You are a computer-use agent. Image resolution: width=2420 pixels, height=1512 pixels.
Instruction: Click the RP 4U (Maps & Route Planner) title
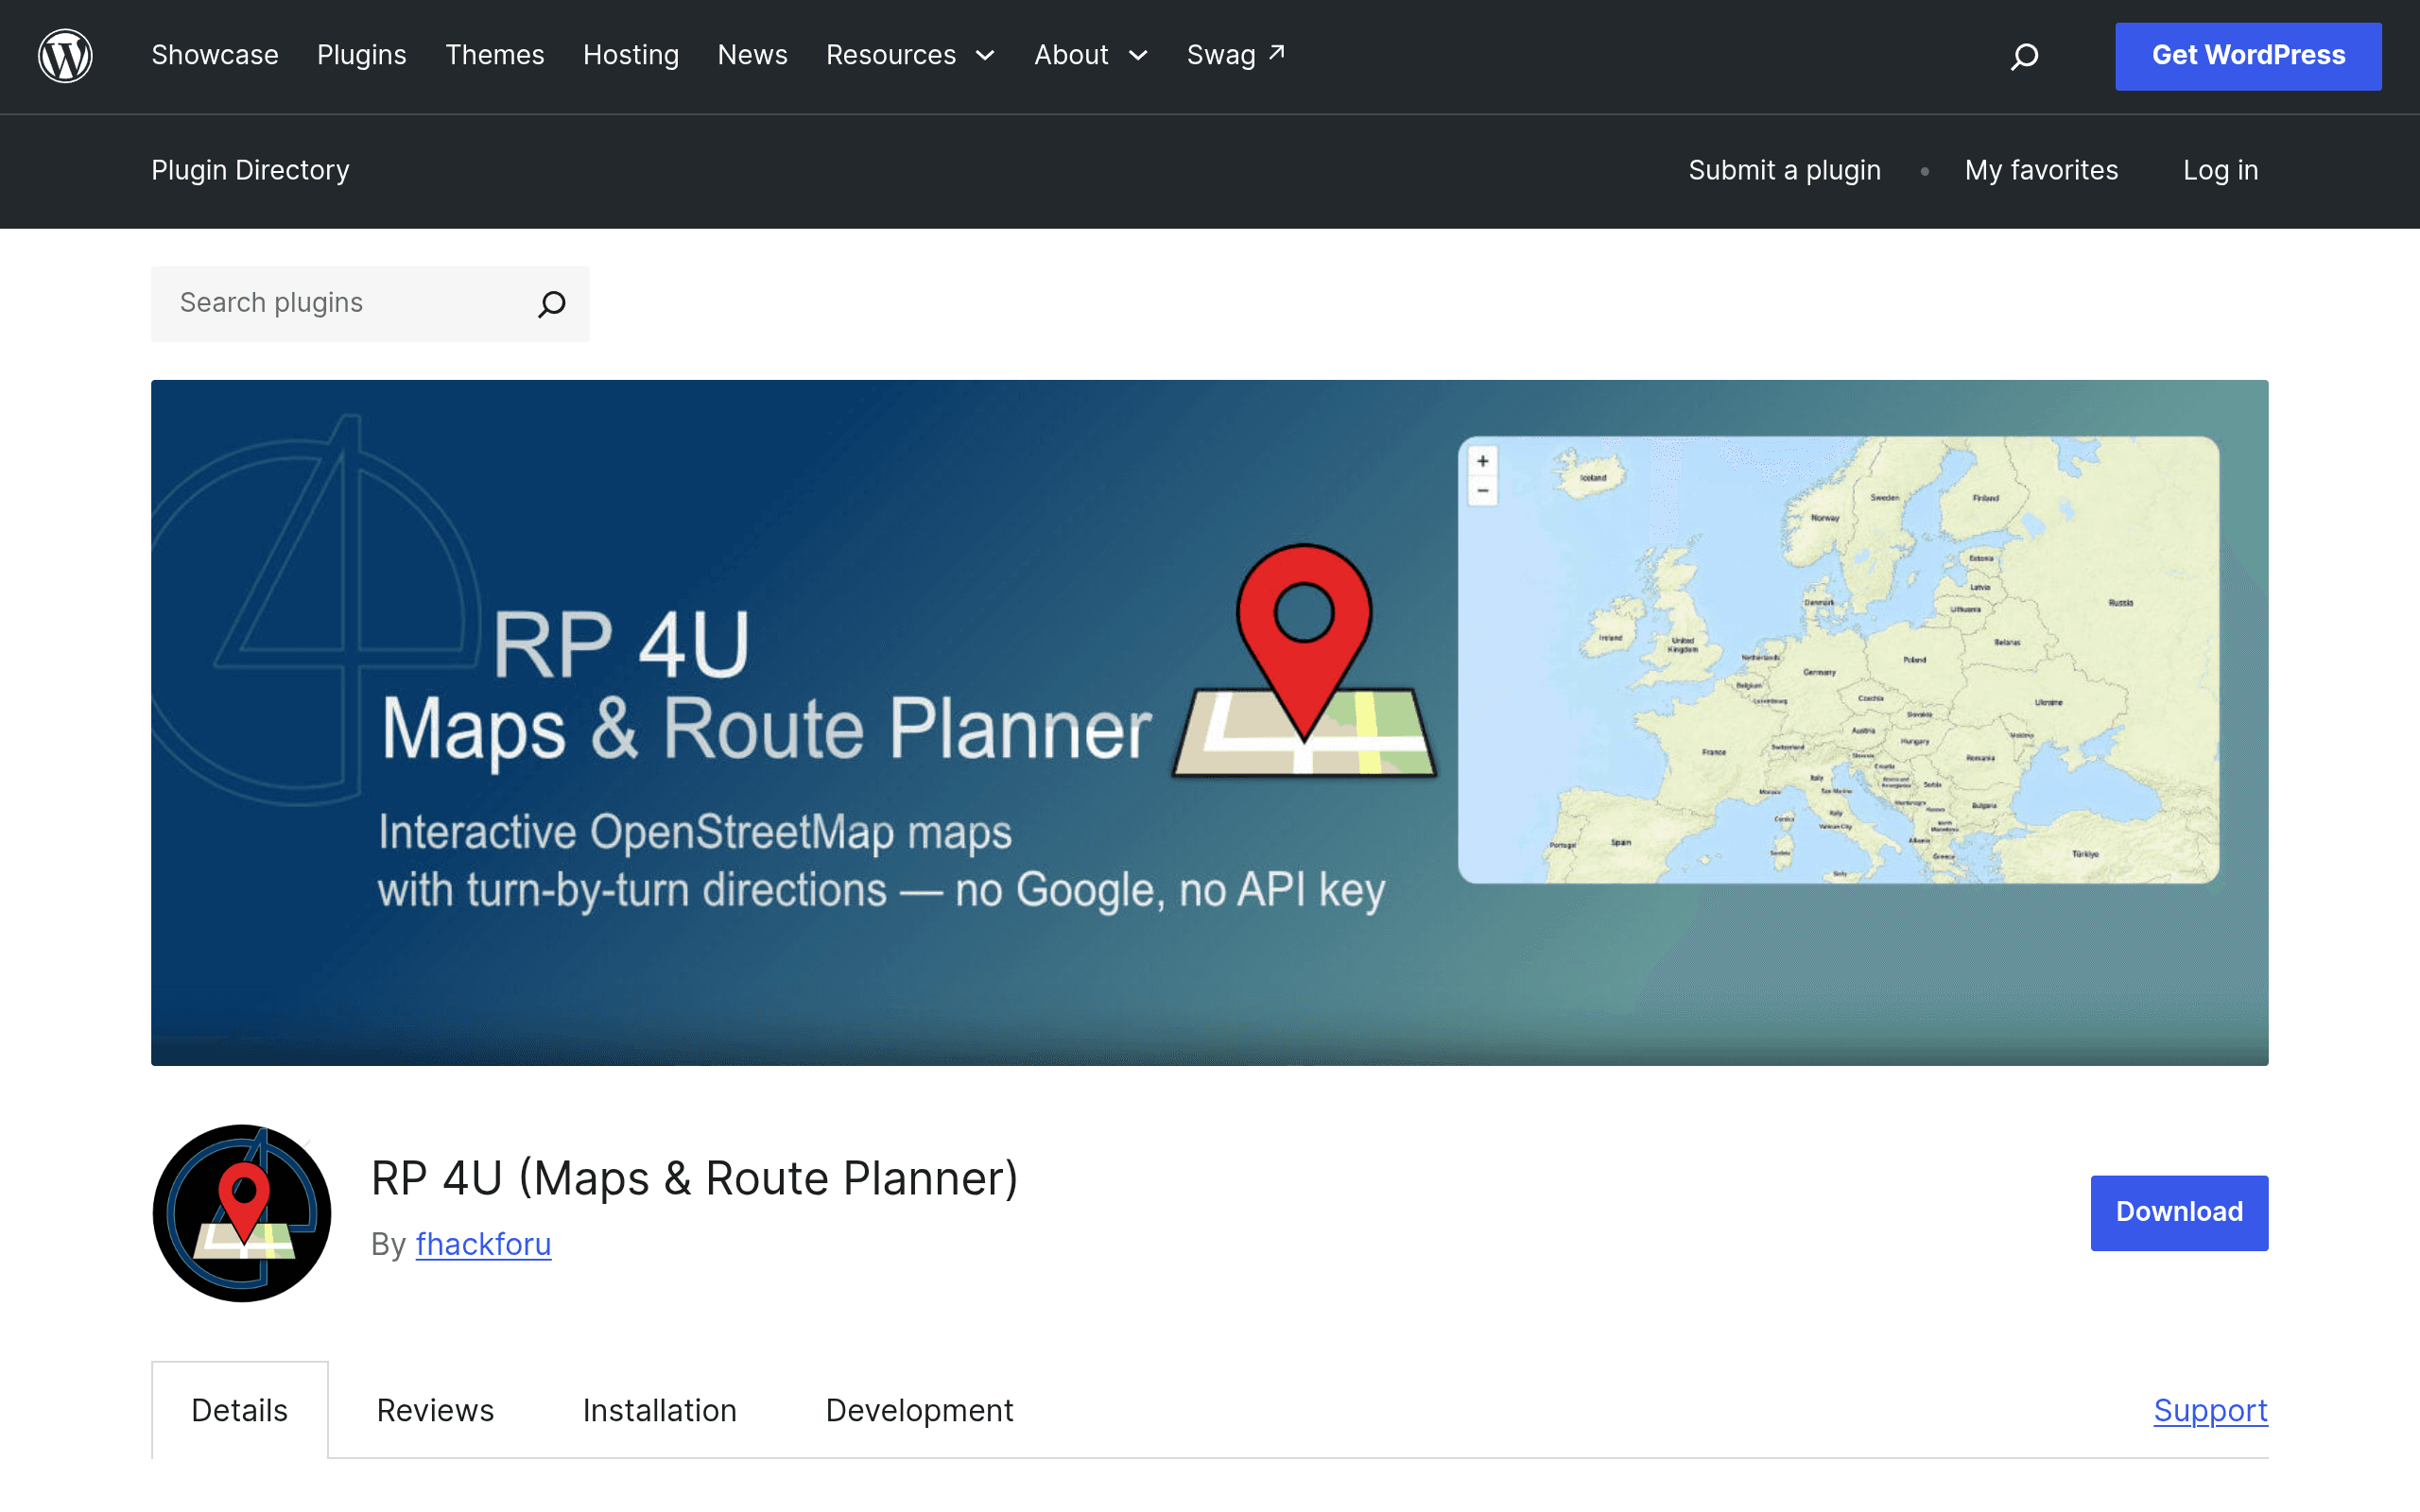point(694,1178)
